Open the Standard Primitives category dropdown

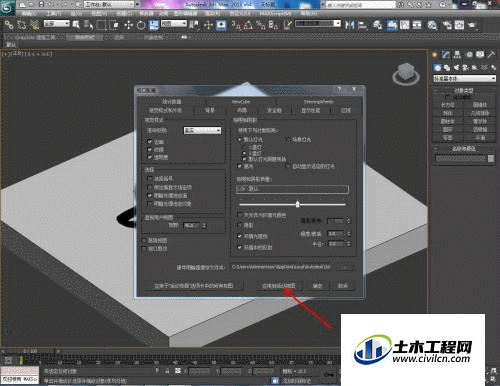point(464,78)
